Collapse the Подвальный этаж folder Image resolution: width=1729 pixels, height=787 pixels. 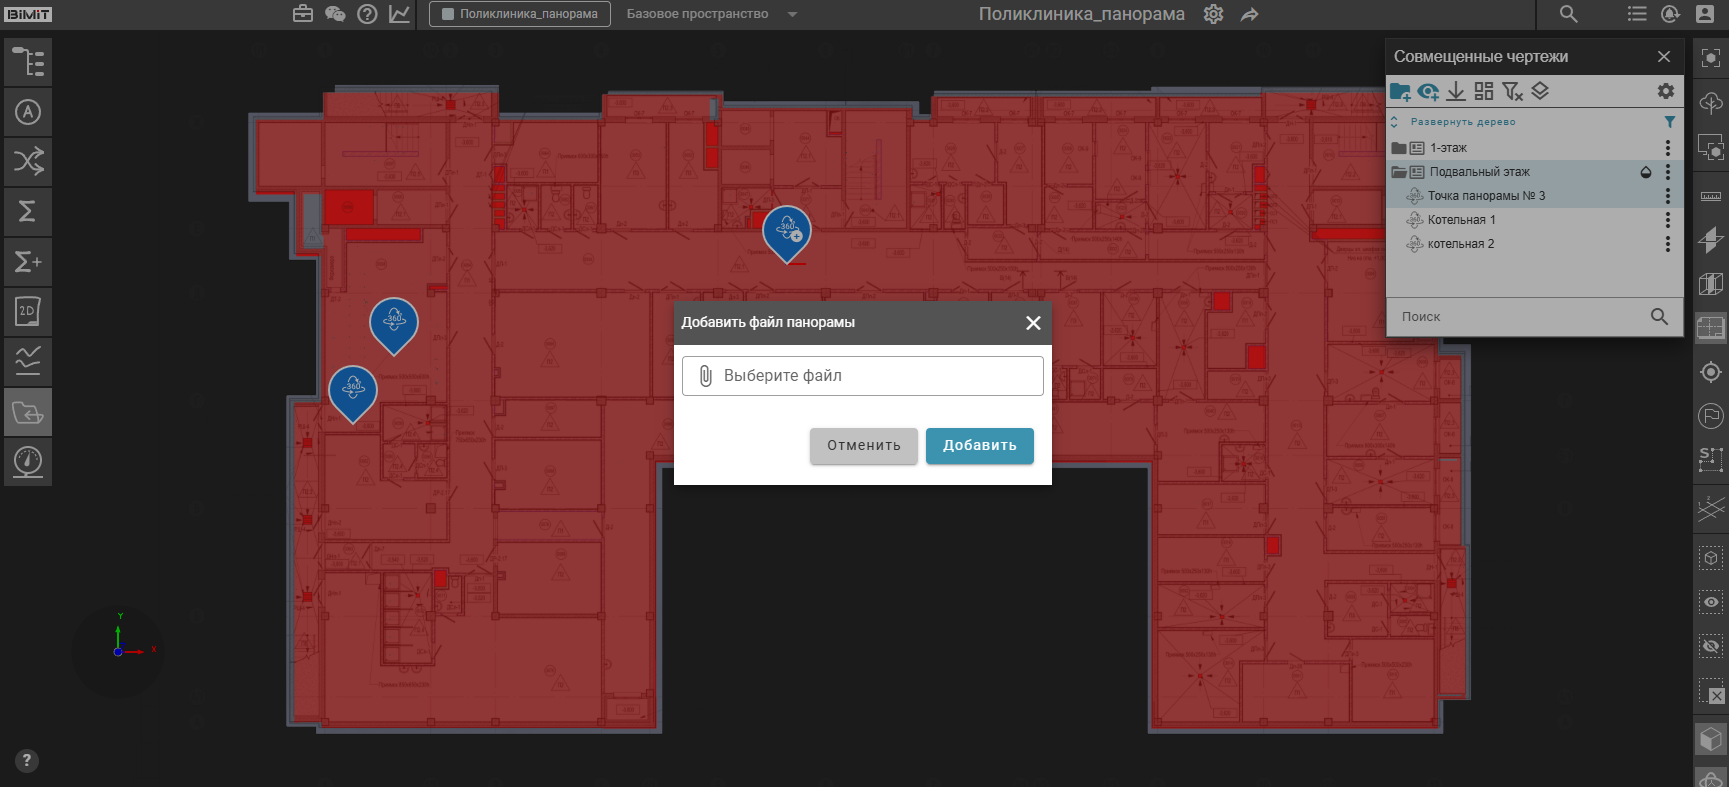point(1399,172)
